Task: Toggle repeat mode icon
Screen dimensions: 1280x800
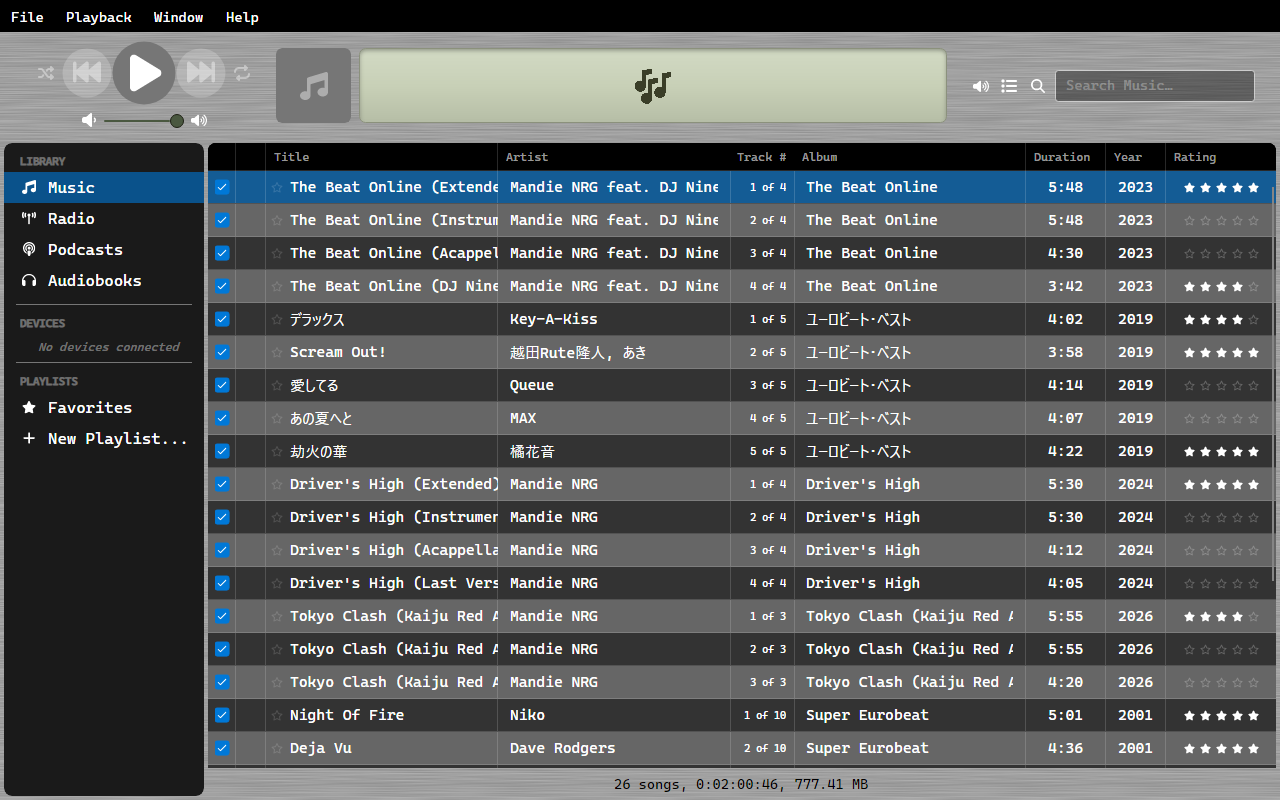Action: pyautogui.click(x=242, y=72)
